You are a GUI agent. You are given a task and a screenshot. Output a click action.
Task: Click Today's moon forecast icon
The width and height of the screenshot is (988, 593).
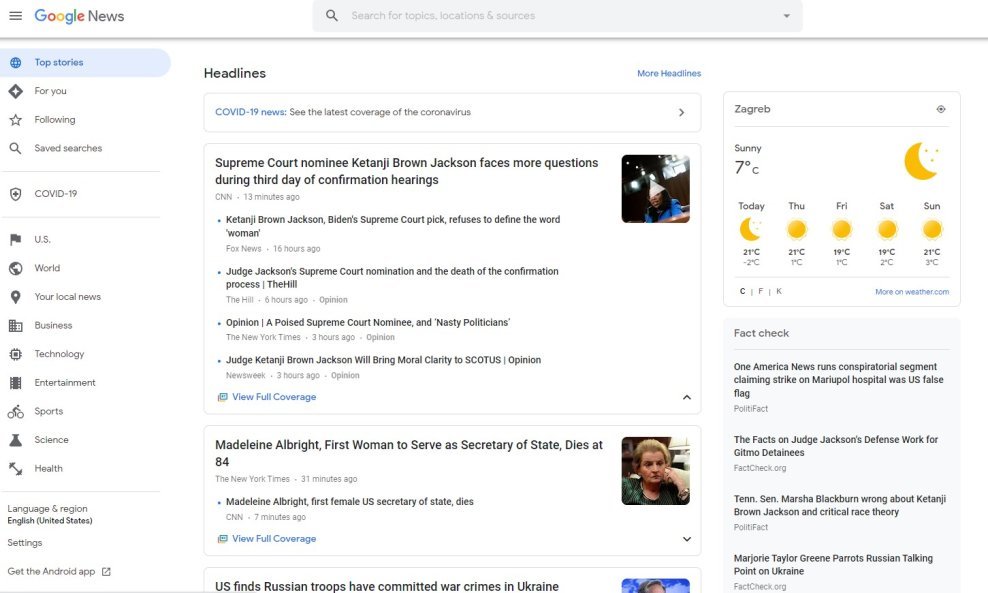click(750, 229)
